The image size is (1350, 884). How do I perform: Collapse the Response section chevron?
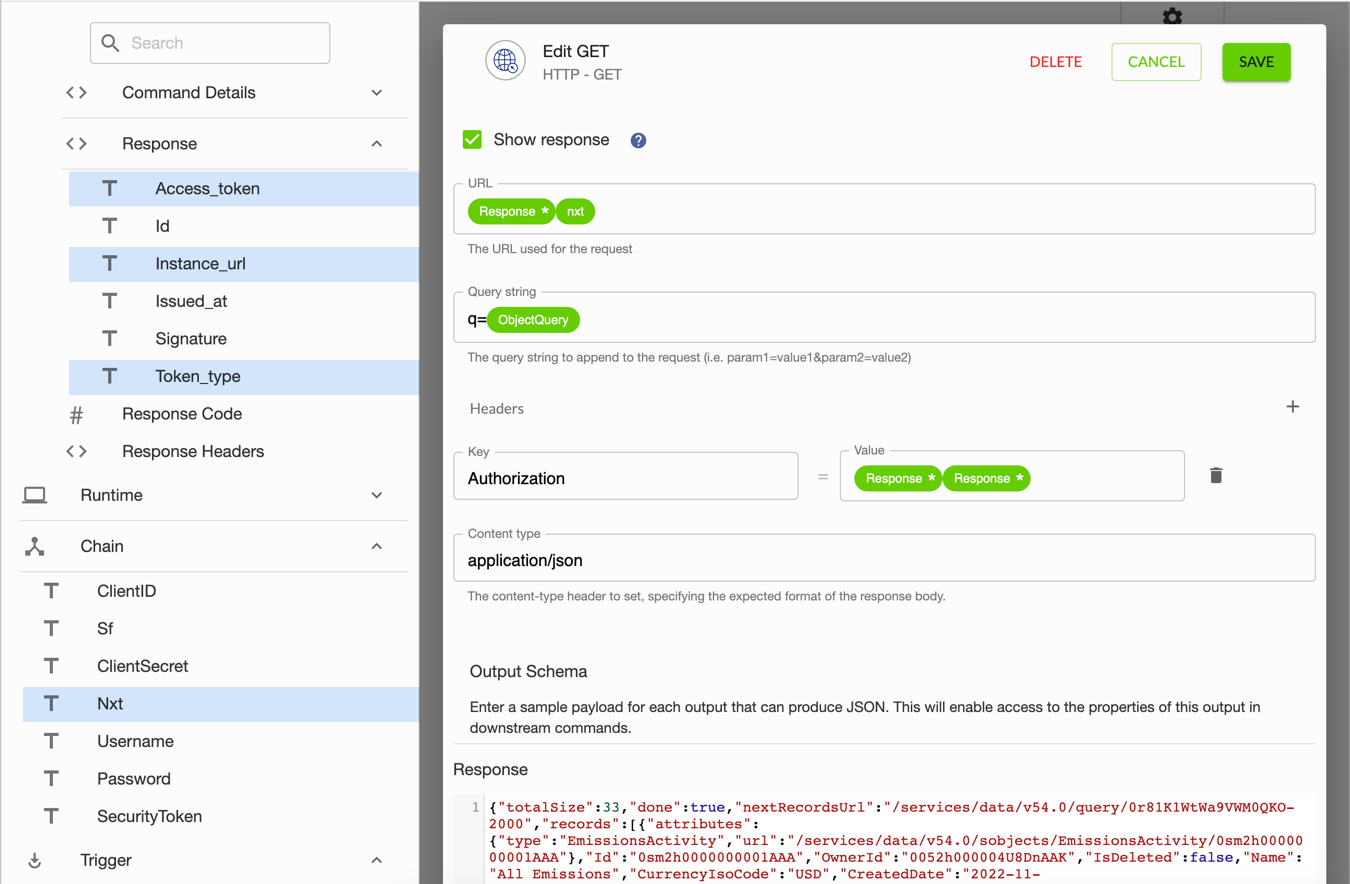pos(377,143)
